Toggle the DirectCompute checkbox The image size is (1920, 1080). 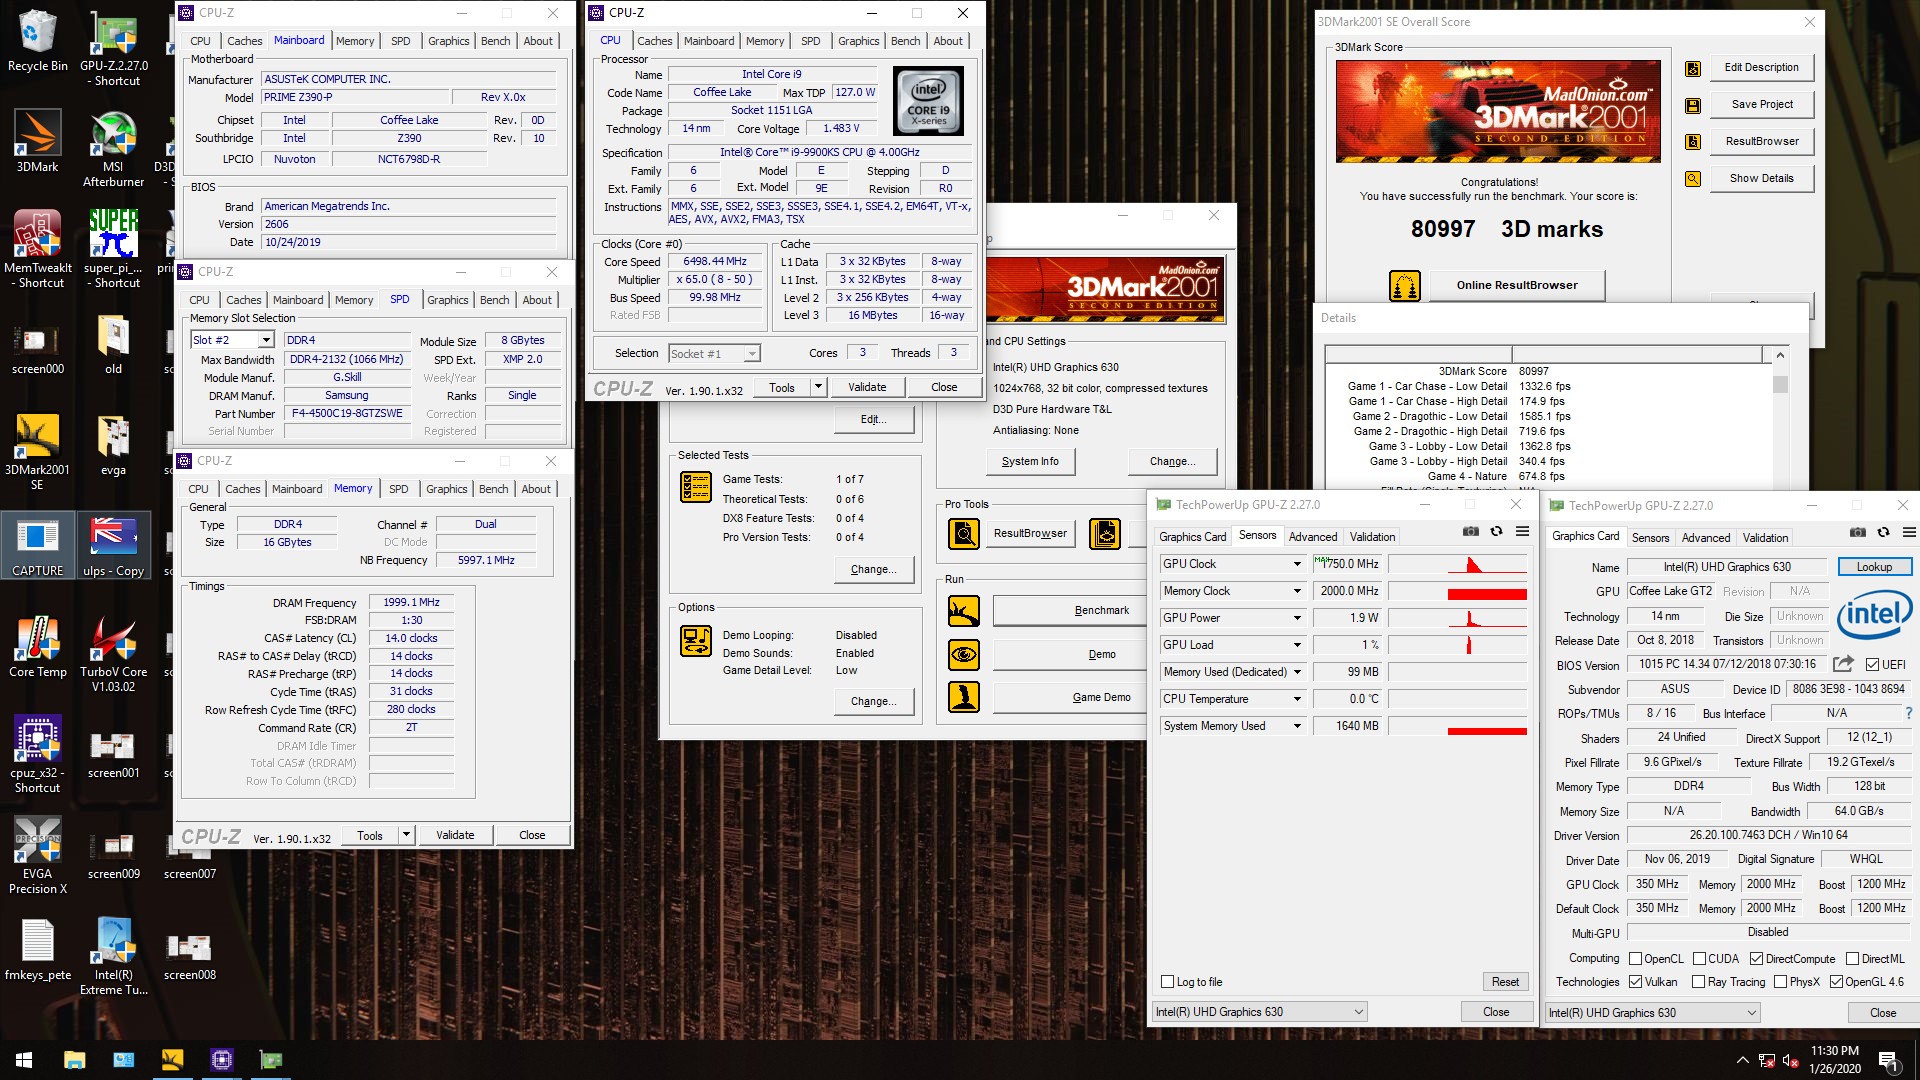pos(1756,959)
